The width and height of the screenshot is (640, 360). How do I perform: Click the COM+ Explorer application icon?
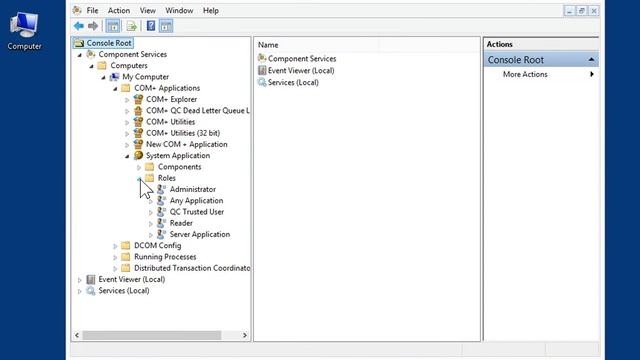[x=138, y=99]
